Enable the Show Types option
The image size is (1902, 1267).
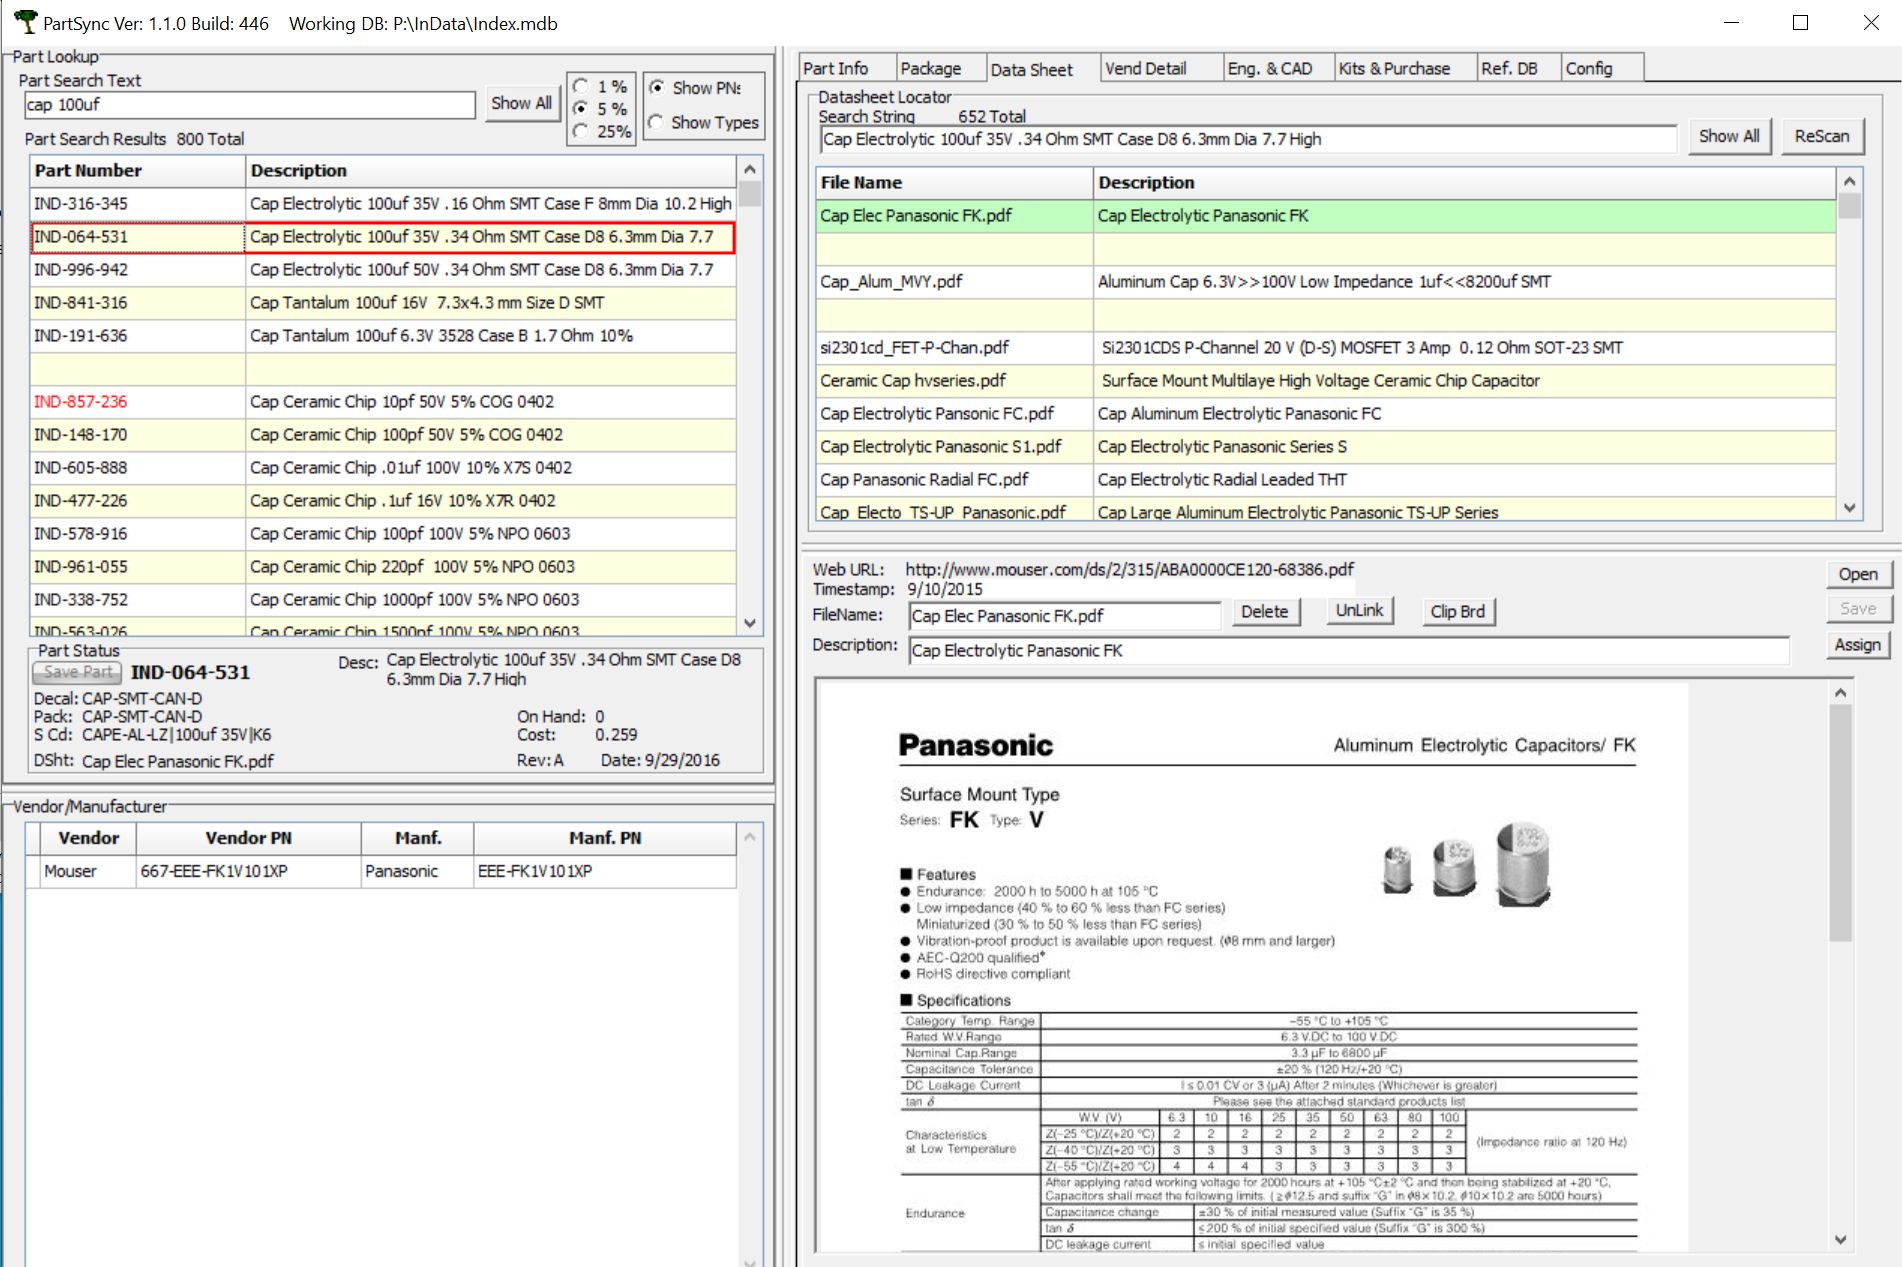click(x=657, y=122)
